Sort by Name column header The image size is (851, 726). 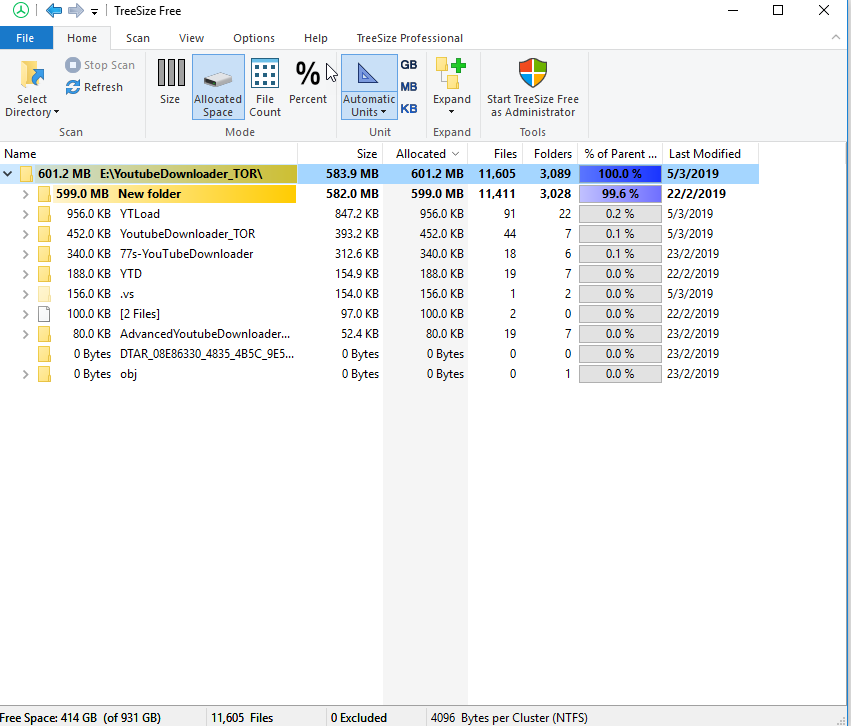coord(149,154)
